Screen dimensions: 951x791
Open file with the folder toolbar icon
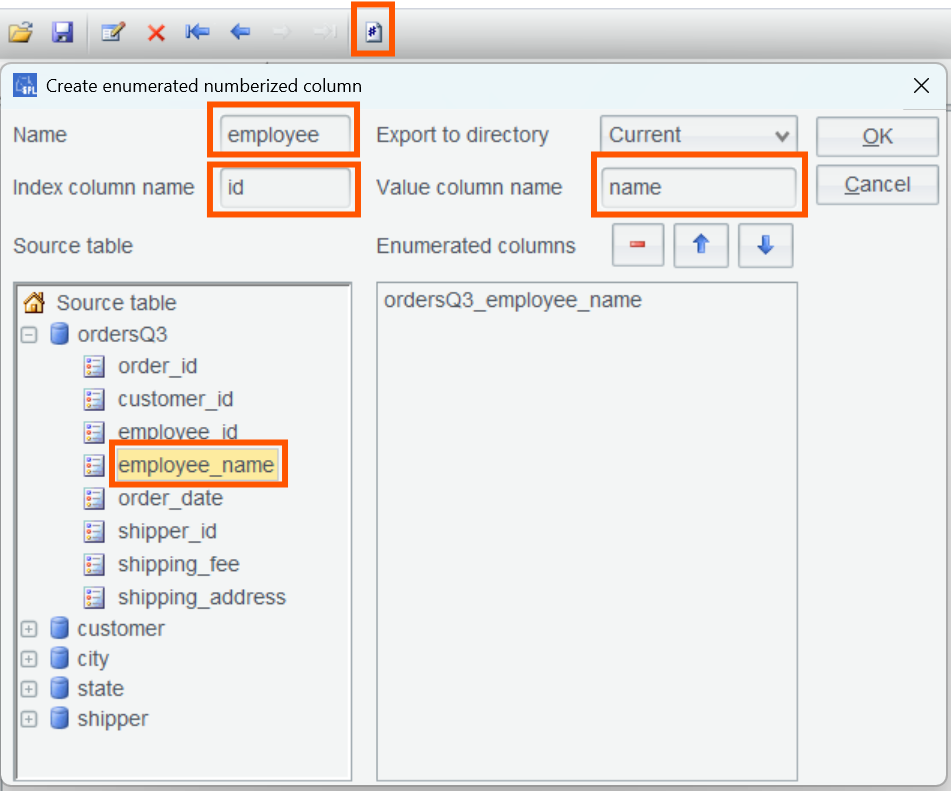(x=21, y=32)
